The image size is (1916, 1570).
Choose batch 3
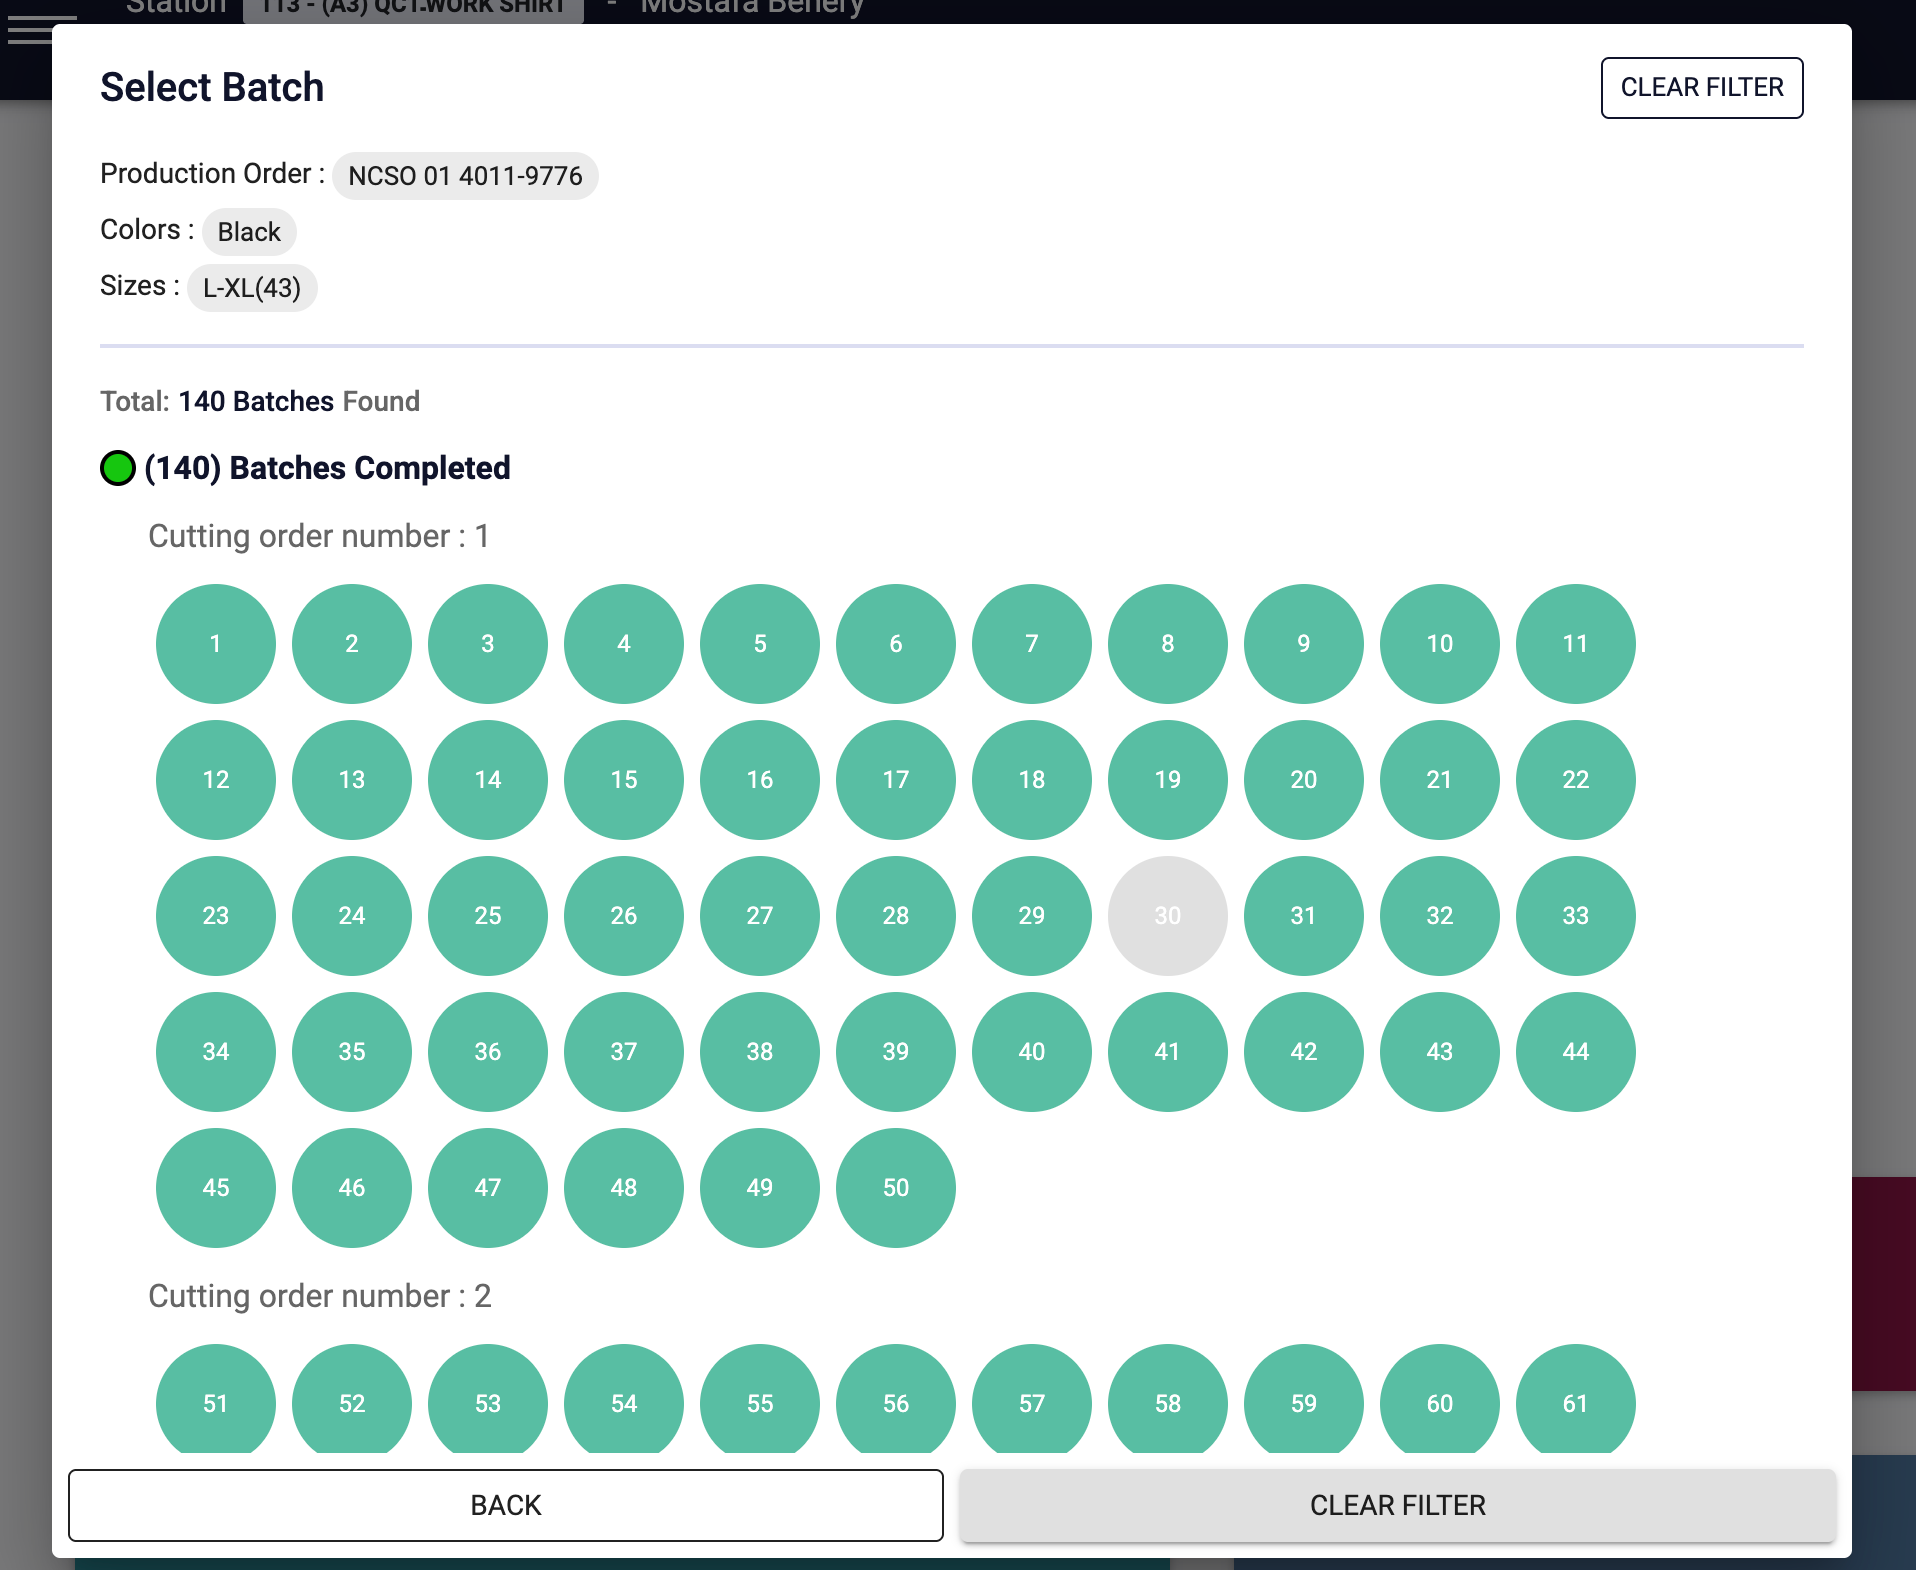pyautogui.click(x=488, y=644)
